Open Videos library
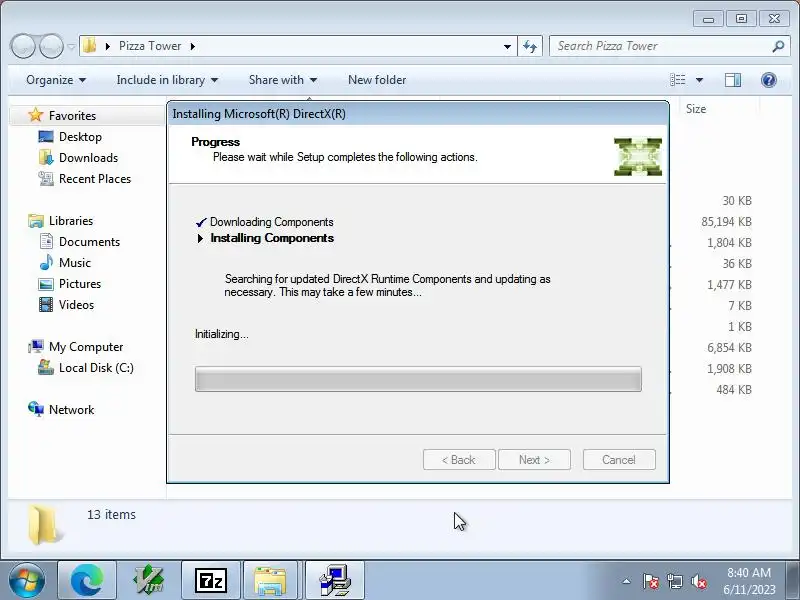 click(76, 305)
